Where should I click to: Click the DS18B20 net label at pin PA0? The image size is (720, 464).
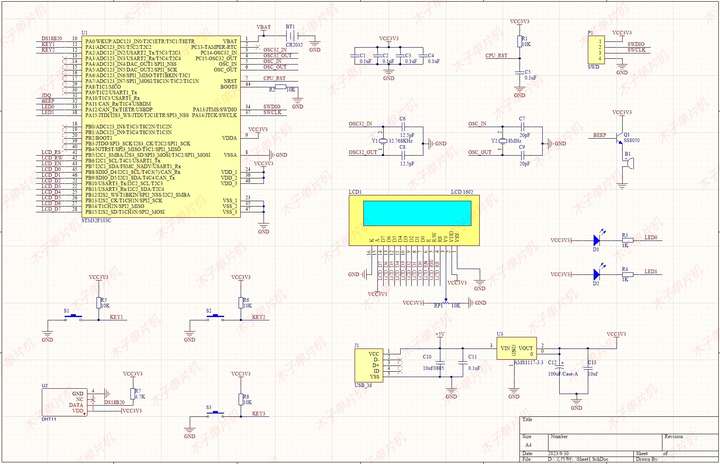click(51, 39)
